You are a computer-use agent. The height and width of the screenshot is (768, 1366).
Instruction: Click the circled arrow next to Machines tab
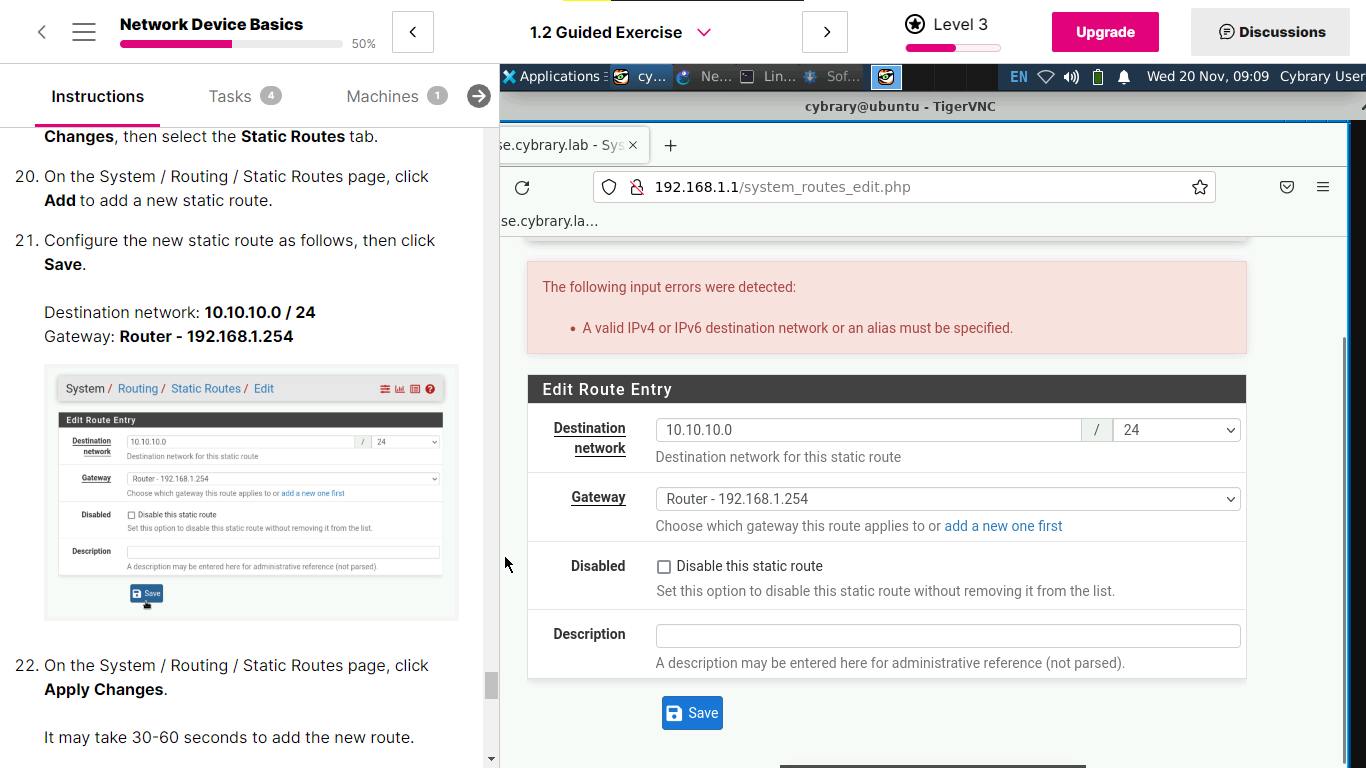tap(479, 96)
